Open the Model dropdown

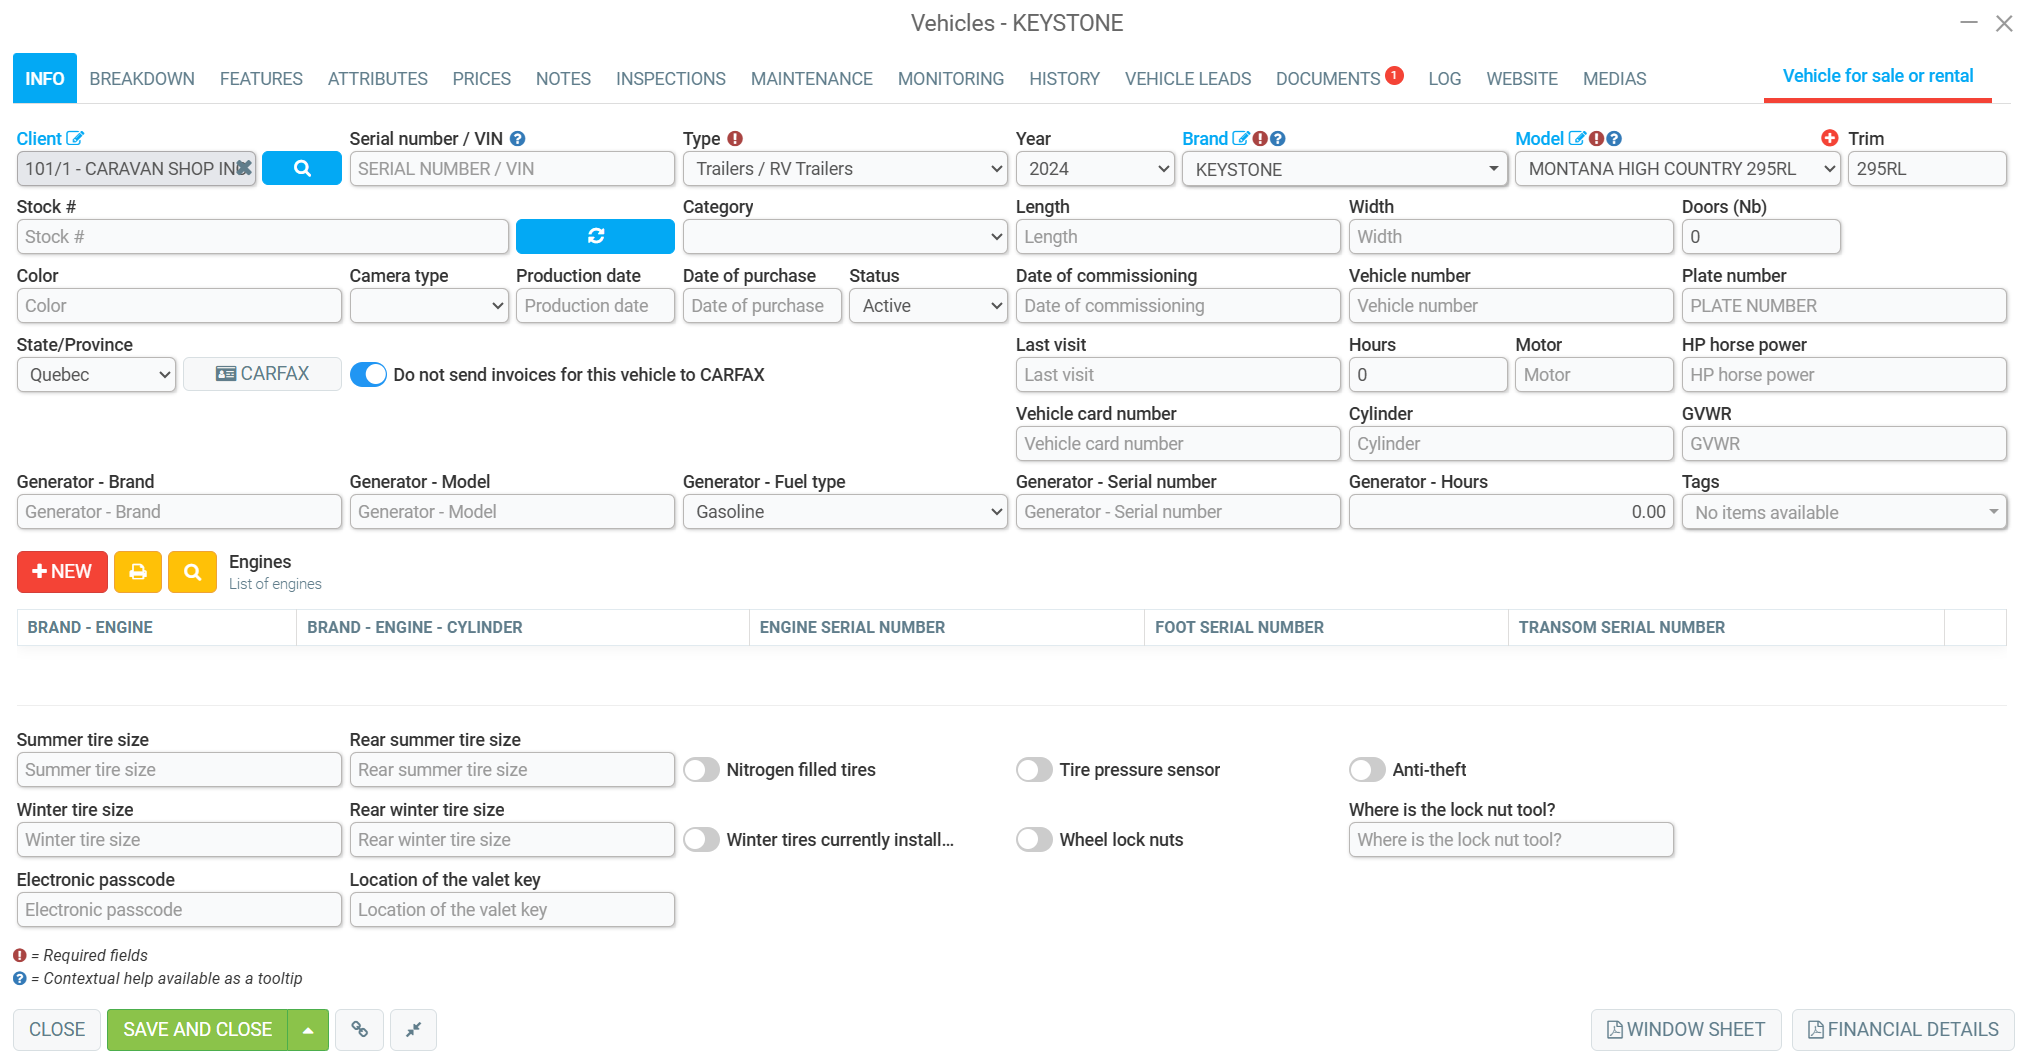1678,169
